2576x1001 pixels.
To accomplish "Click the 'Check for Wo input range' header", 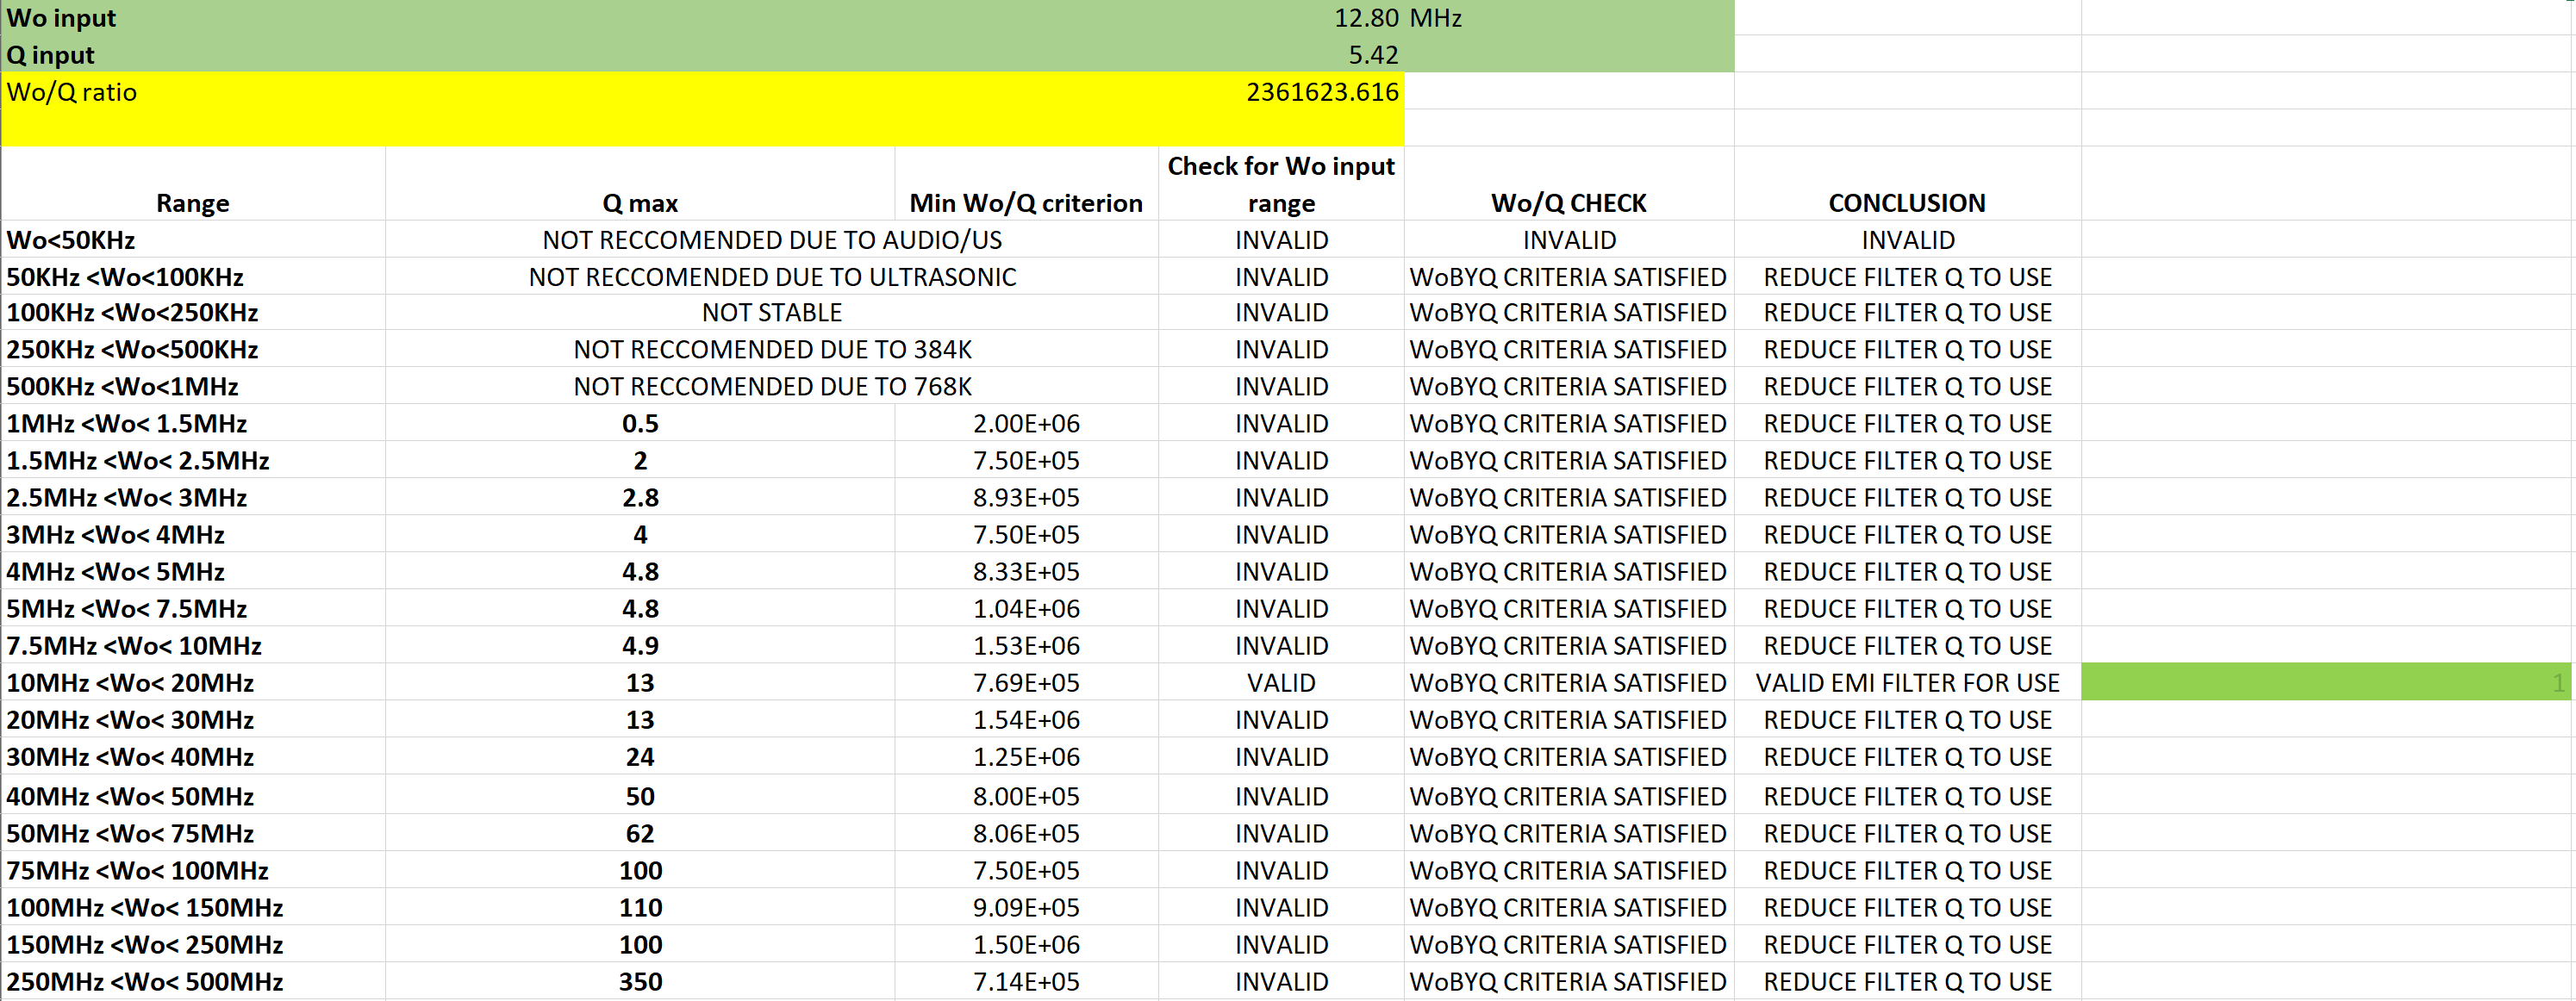I will 1281,184.
